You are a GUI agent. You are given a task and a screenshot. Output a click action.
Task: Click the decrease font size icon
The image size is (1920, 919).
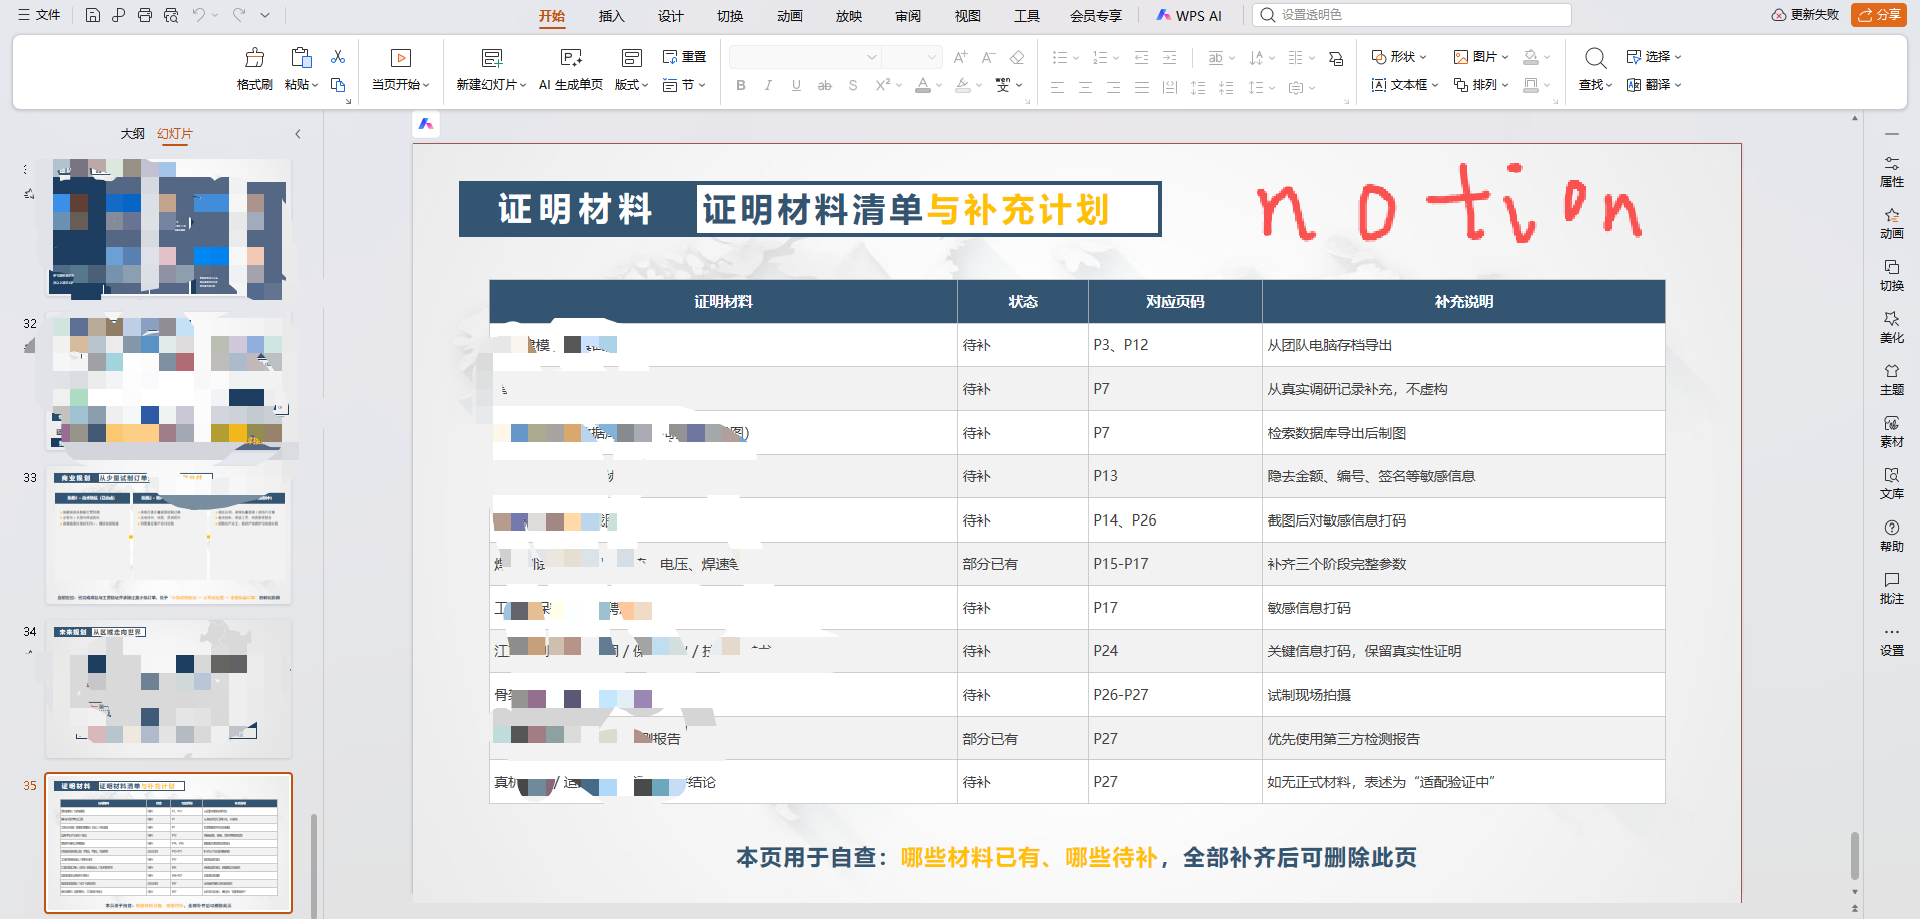[x=988, y=57]
